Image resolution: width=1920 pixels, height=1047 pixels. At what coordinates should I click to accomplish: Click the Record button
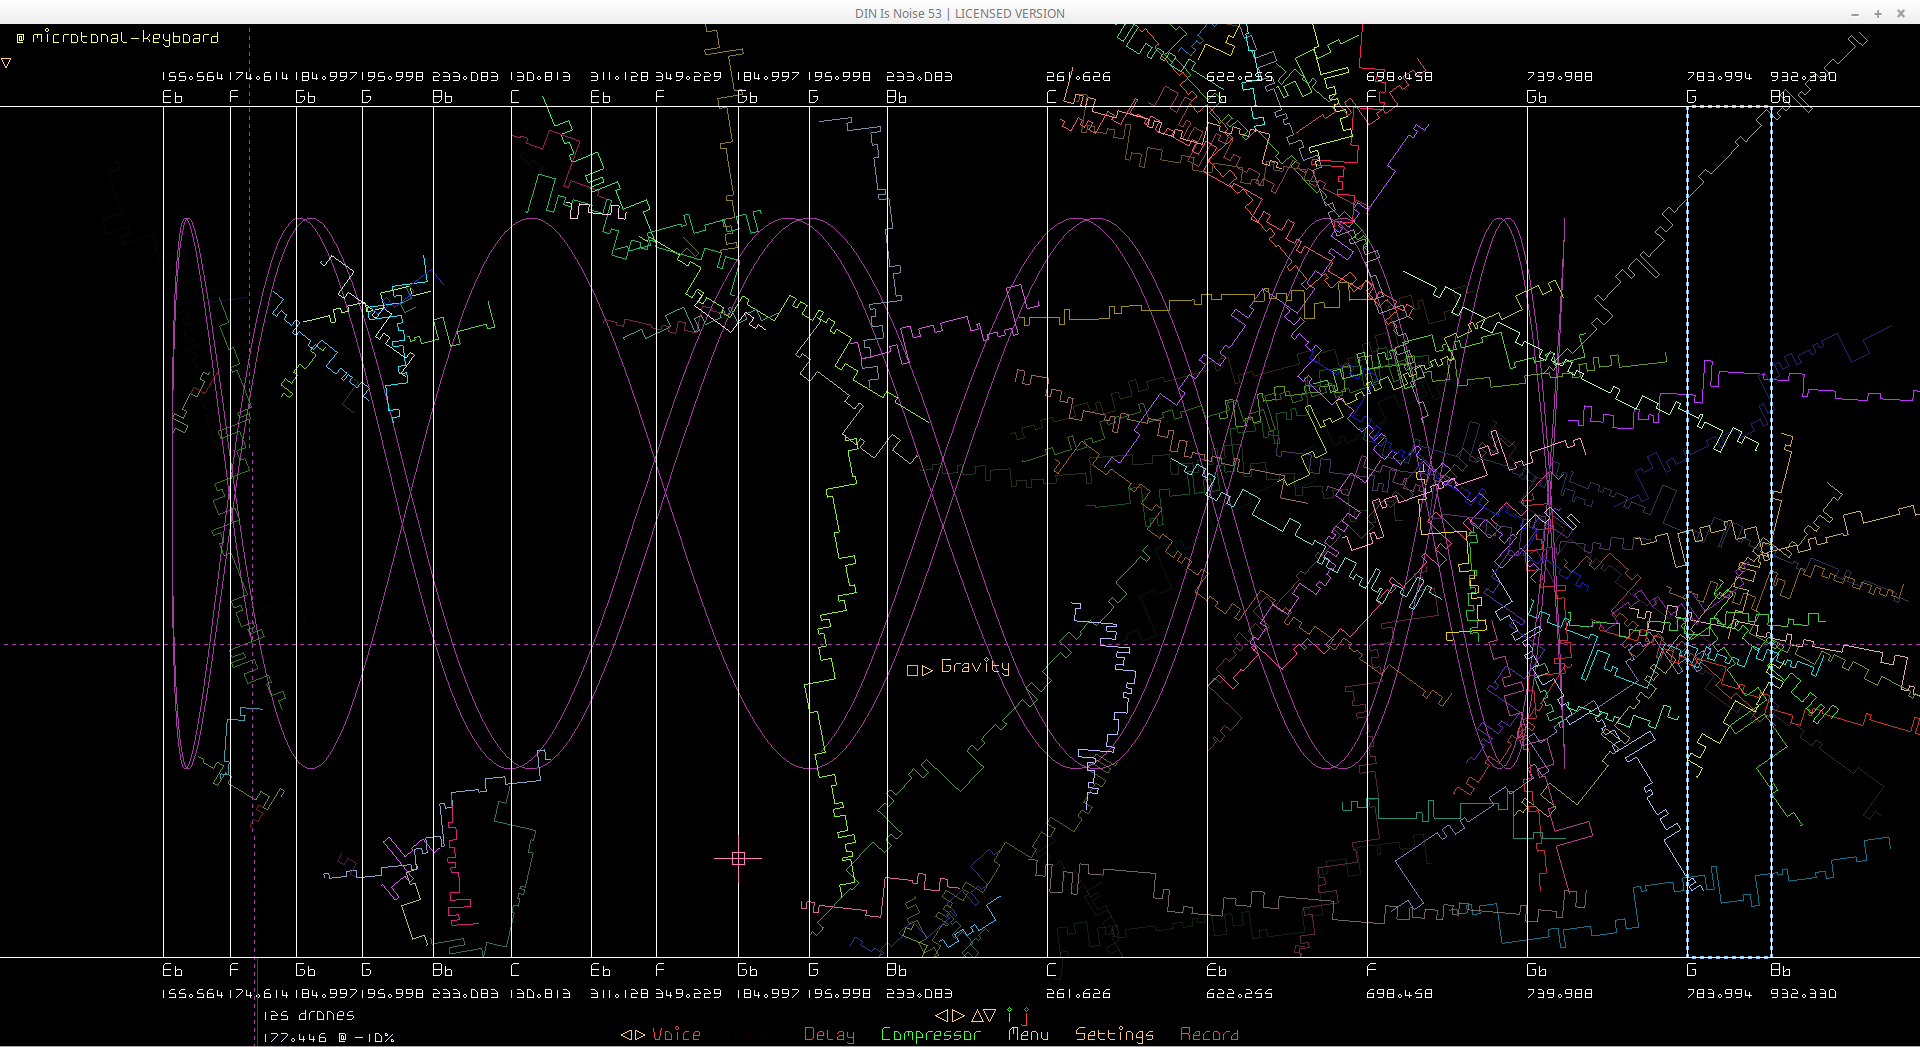pyautogui.click(x=1209, y=1035)
